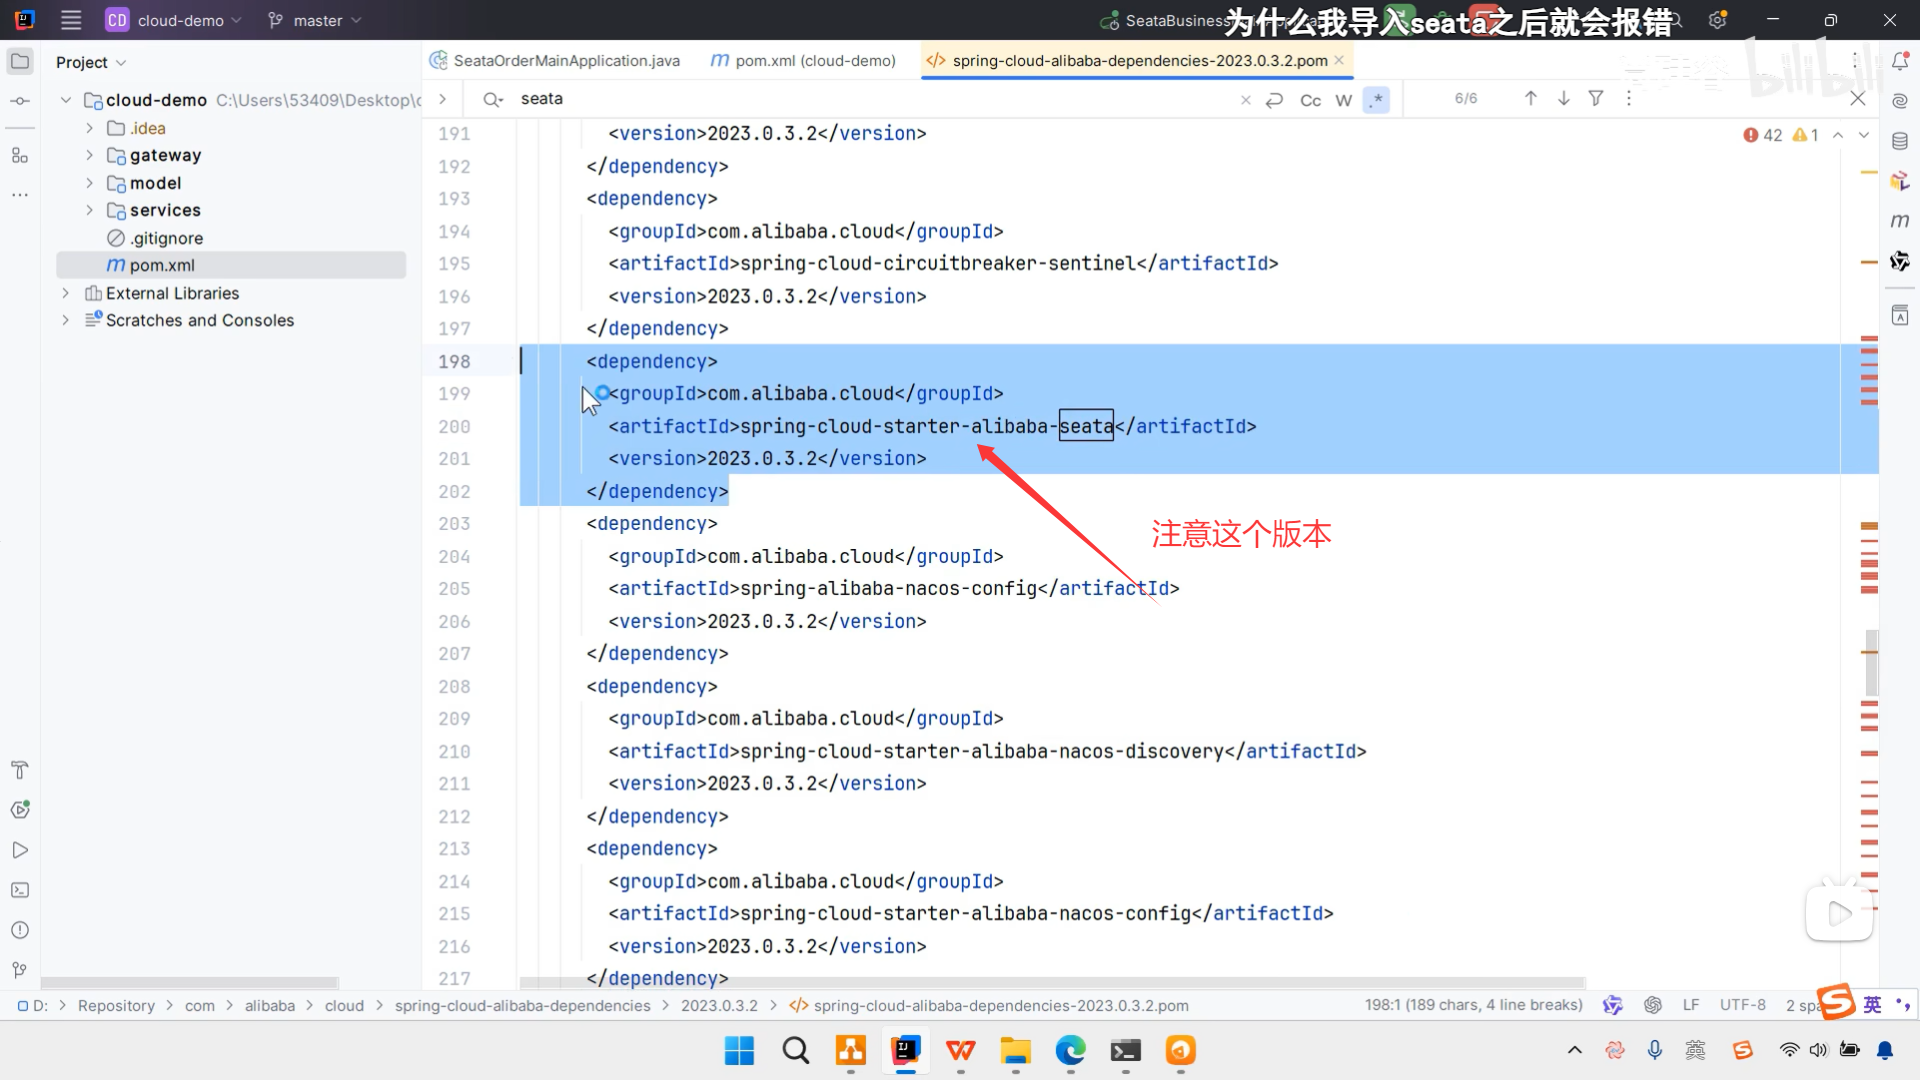
Task: Expand the gateway module folder
Action: pos(89,155)
